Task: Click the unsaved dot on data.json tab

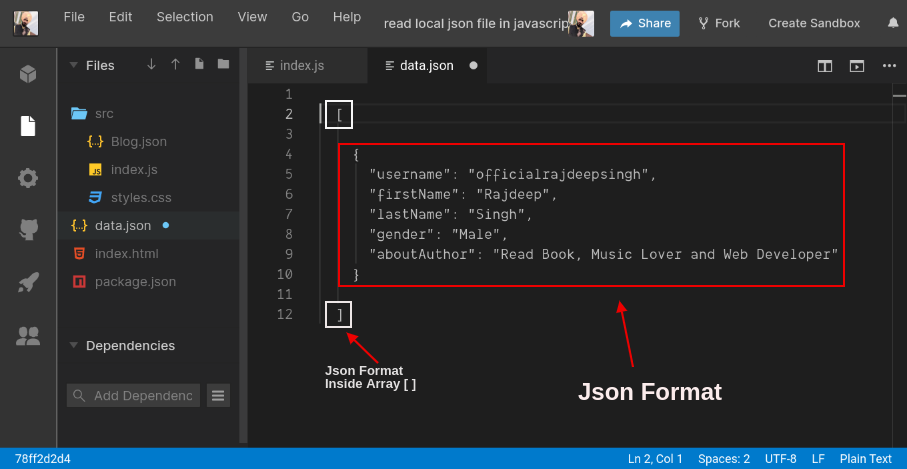Action: tap(473, 65)
